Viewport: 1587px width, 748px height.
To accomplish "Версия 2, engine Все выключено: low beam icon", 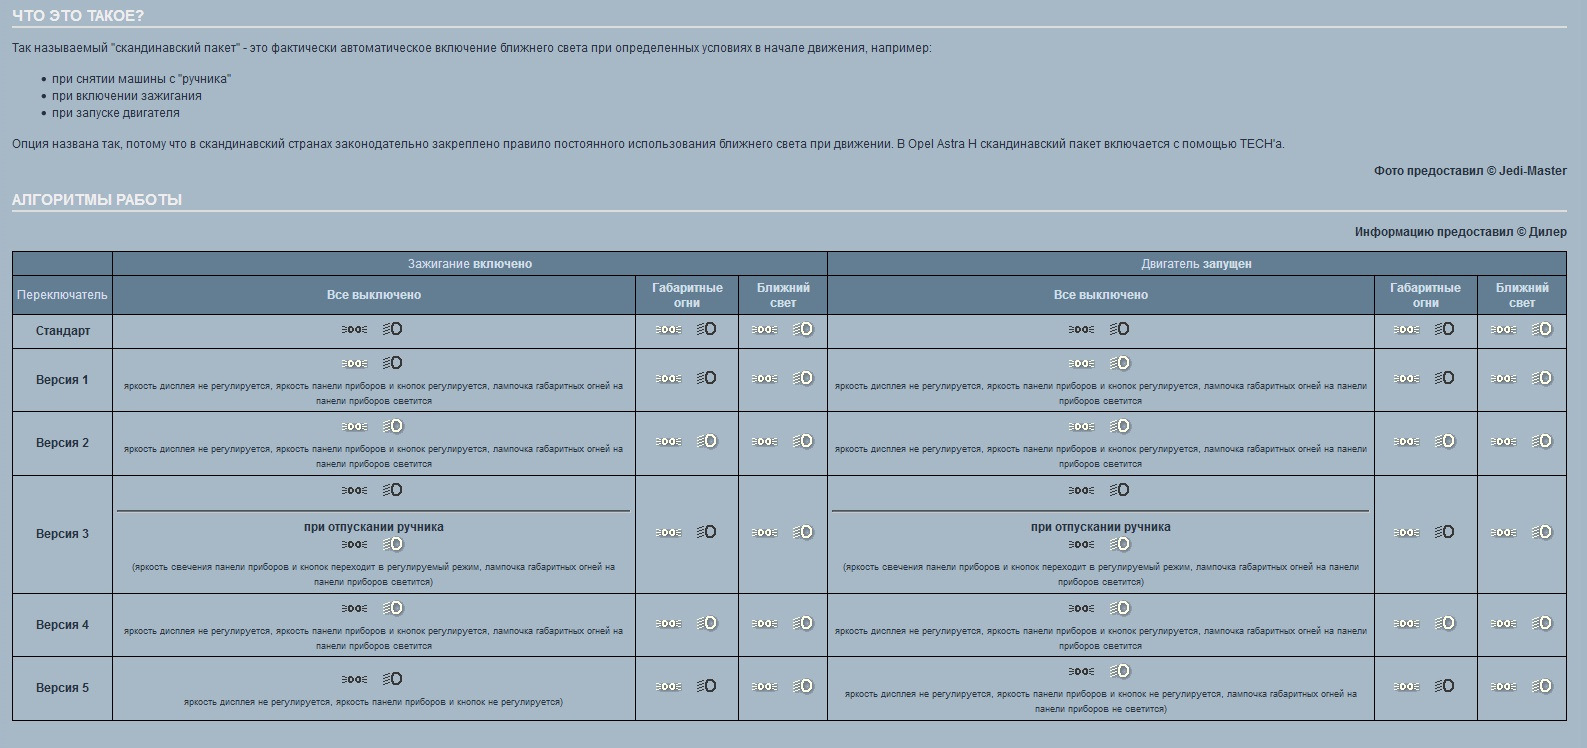I will click(x=1119, y=426).
